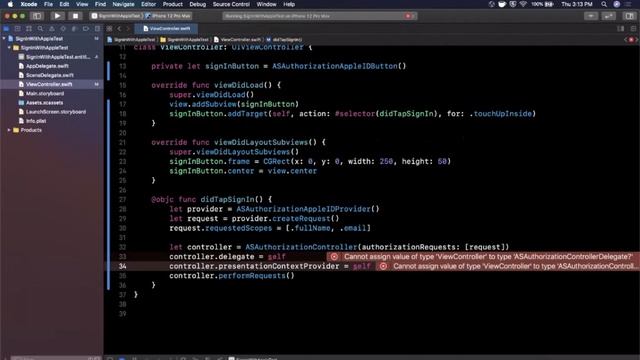Stop the running app
This screenshot has height=360, width=640.
(75, 16)
